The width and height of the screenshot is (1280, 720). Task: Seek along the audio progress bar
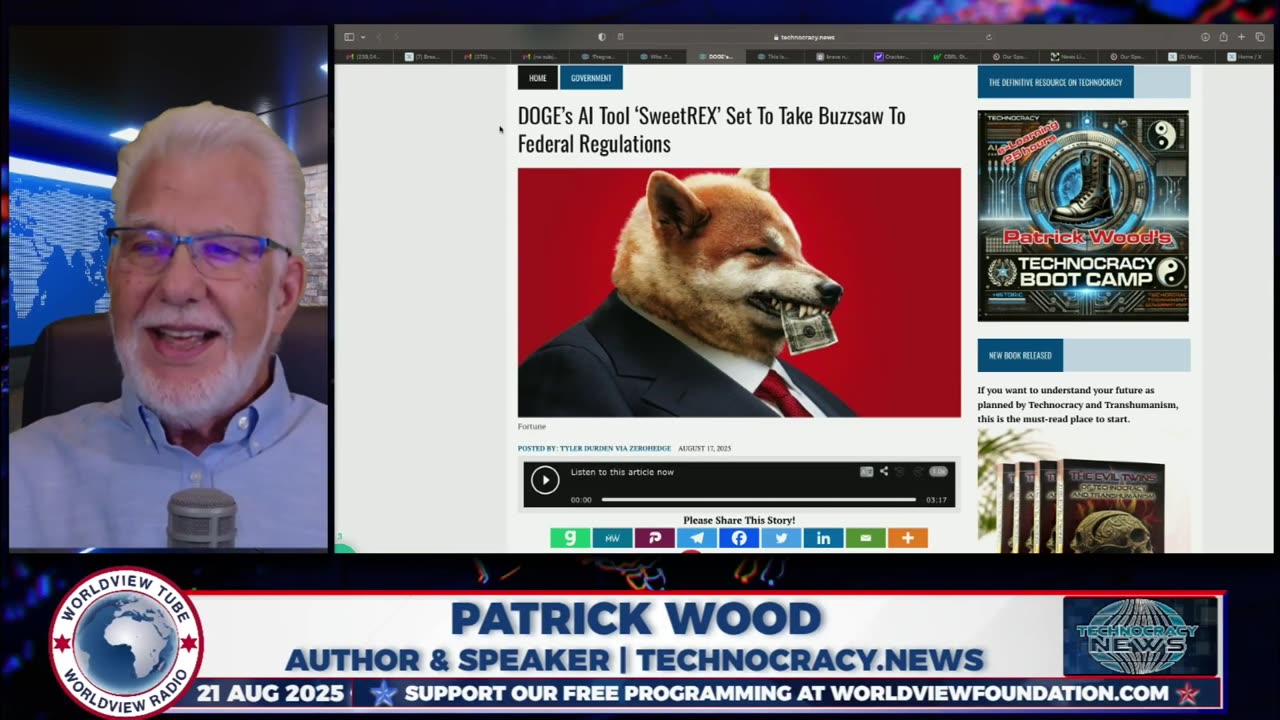[x=759, y=499]
